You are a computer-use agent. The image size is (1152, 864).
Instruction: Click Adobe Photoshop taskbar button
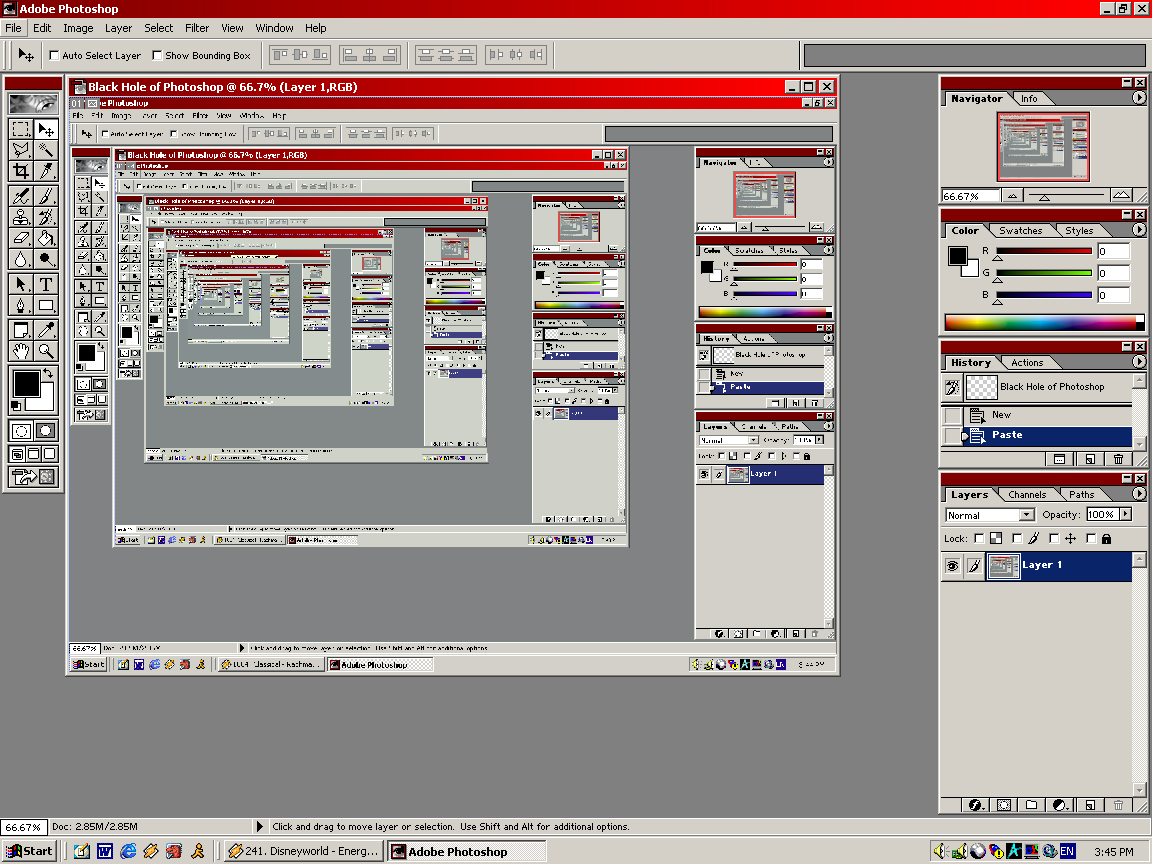click(x=467, y=852)
